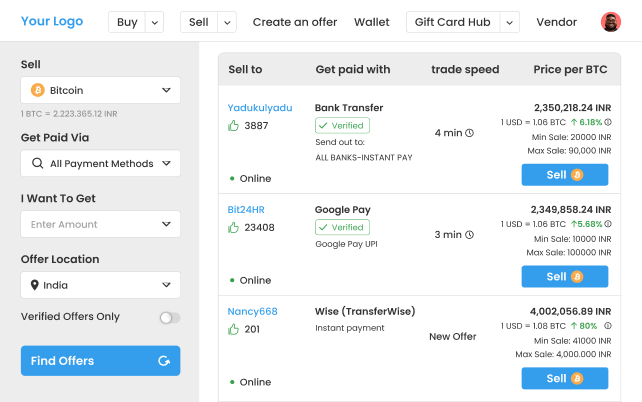Click the Bitcoin coin icon in Sell field
Screen dimensions: 642x402
click(x=38, y=90)
